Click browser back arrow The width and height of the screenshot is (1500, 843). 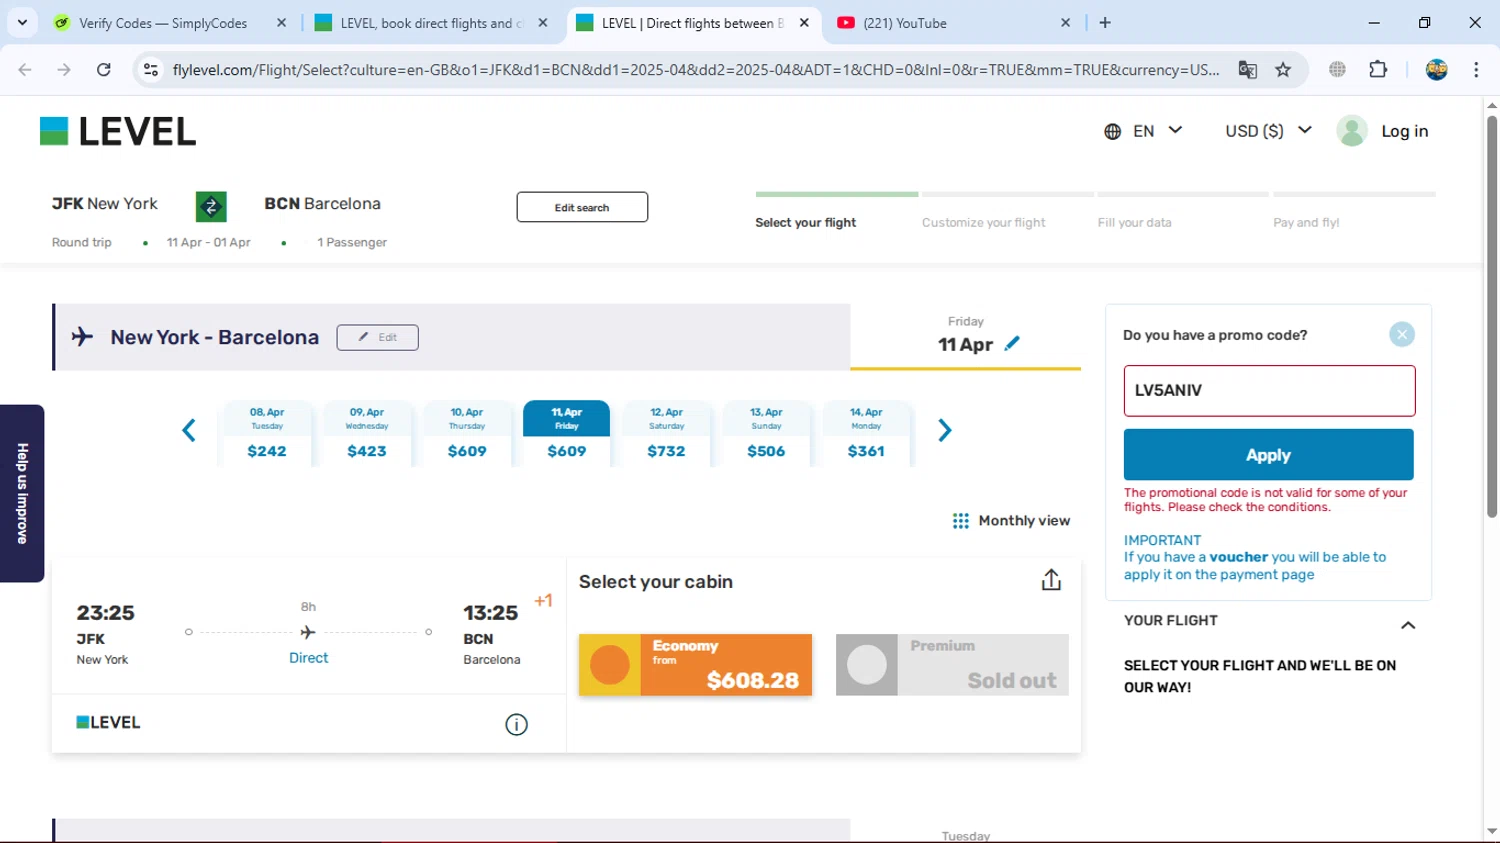[x=25, y=69]
